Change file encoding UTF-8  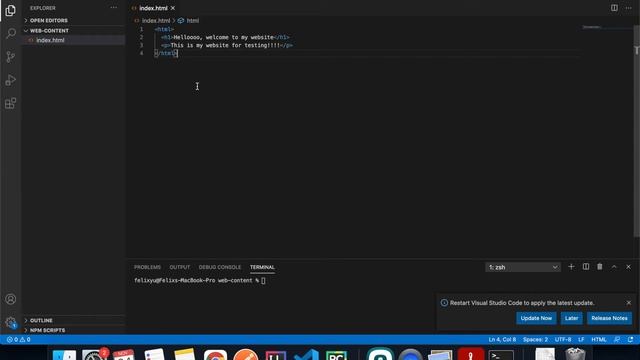coord(563,340)
